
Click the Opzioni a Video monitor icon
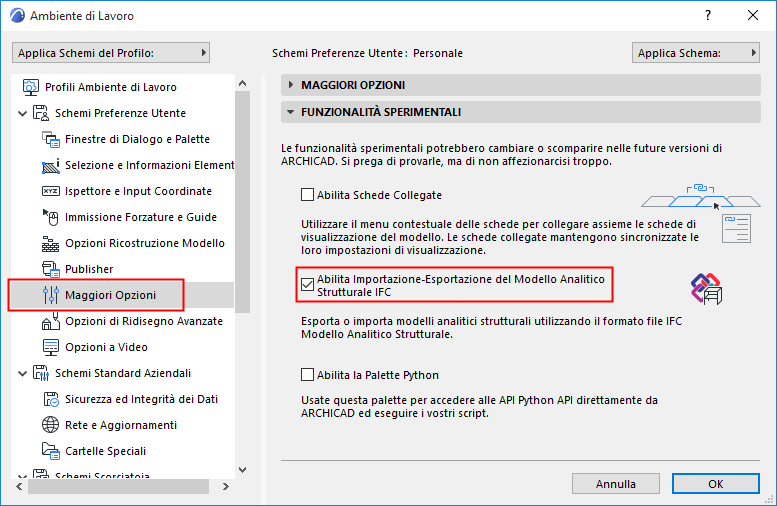point(51,347)
